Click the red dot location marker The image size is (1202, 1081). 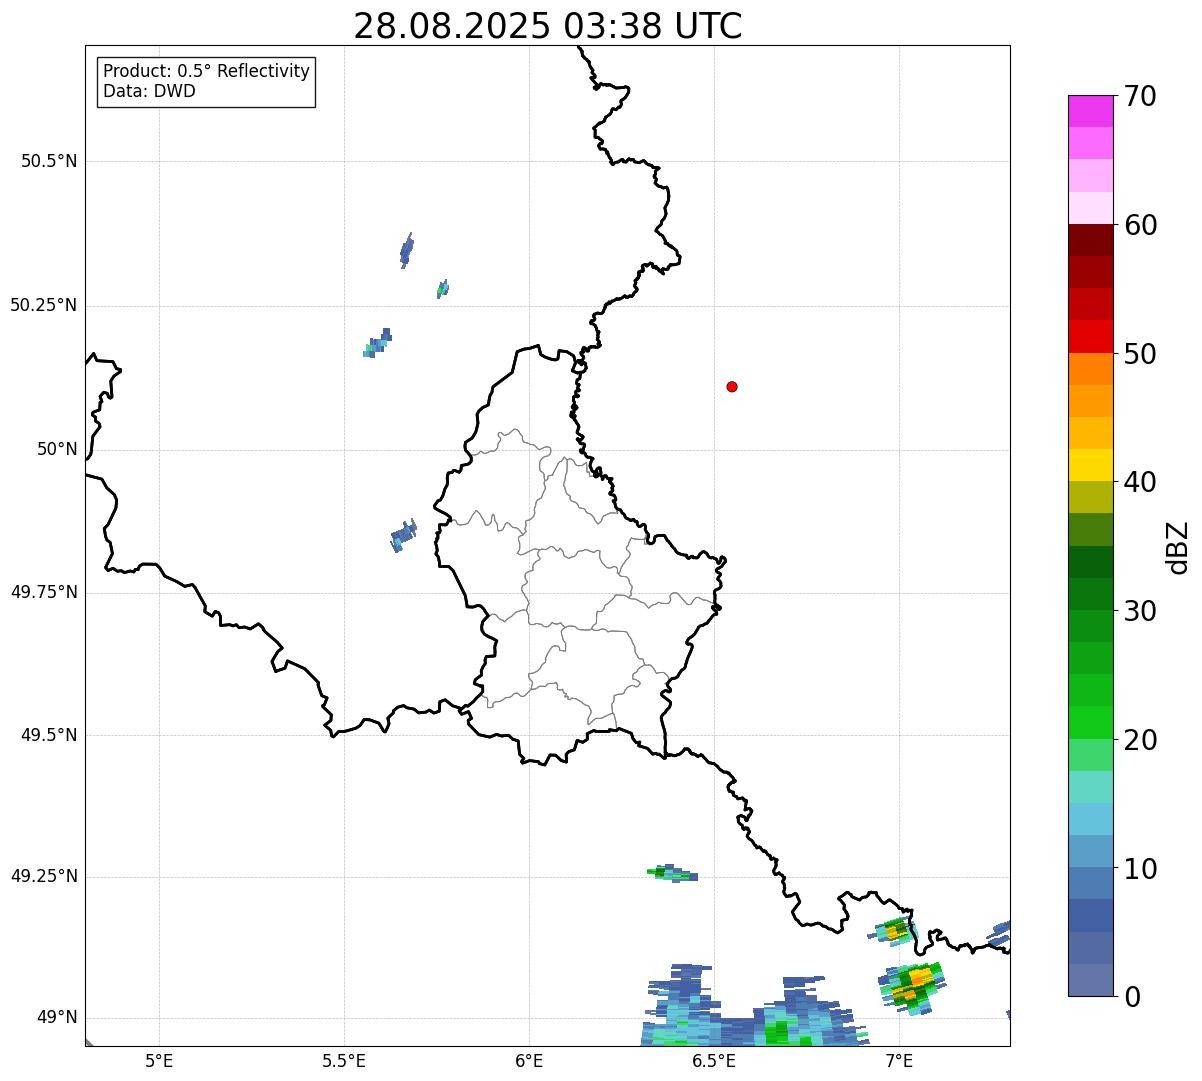(x=732, y=386)
